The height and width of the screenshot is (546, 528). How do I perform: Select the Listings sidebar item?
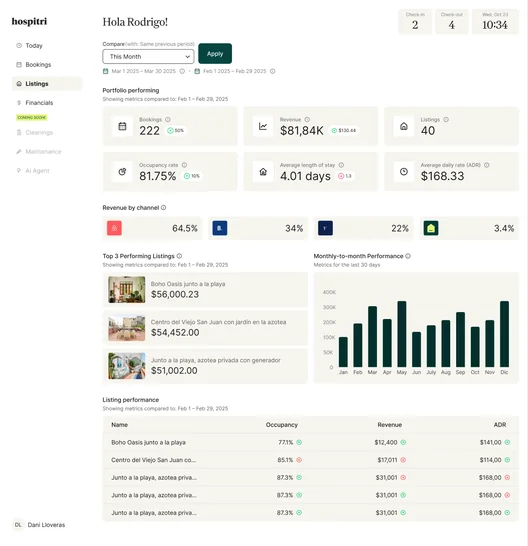[x=47, y=84]
